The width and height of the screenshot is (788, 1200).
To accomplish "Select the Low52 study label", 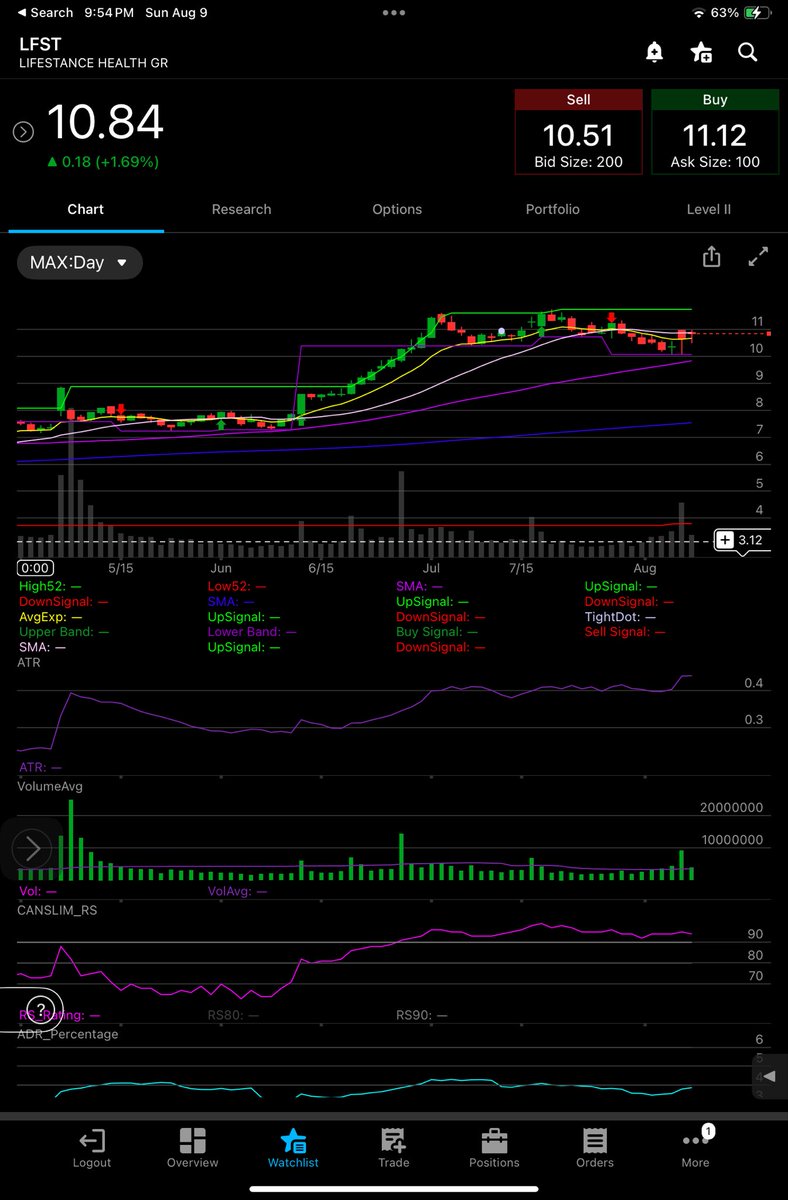I will click(236, 586).
